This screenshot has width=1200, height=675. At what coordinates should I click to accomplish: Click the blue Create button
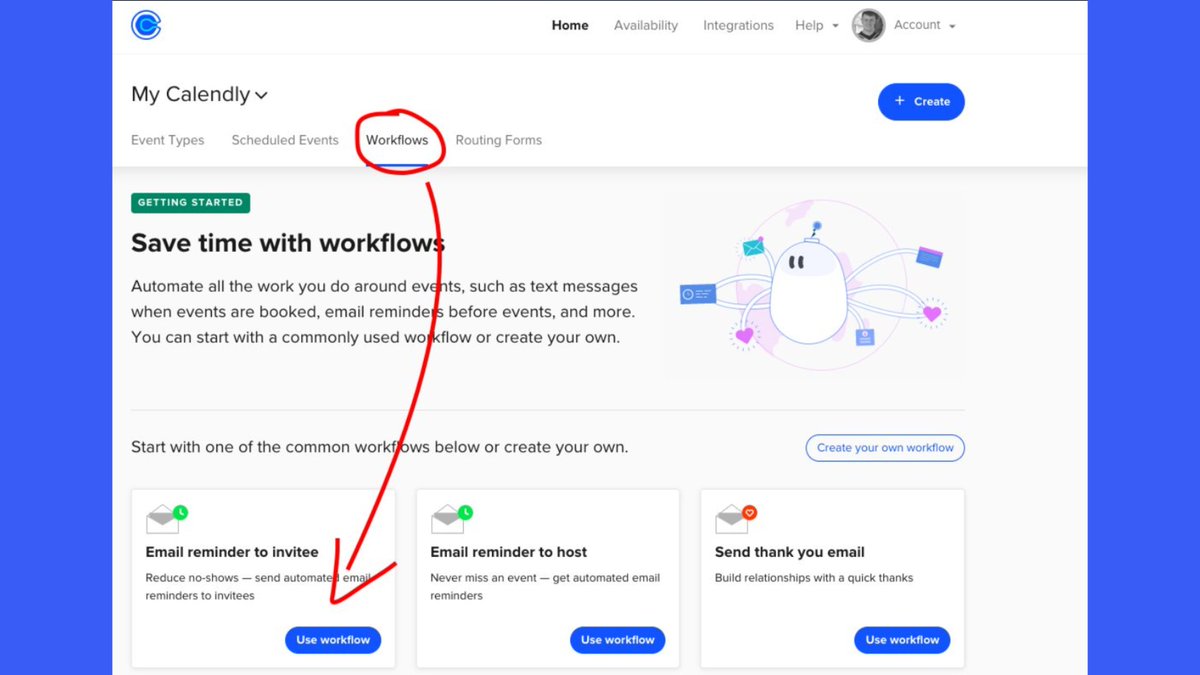point(921,101)
